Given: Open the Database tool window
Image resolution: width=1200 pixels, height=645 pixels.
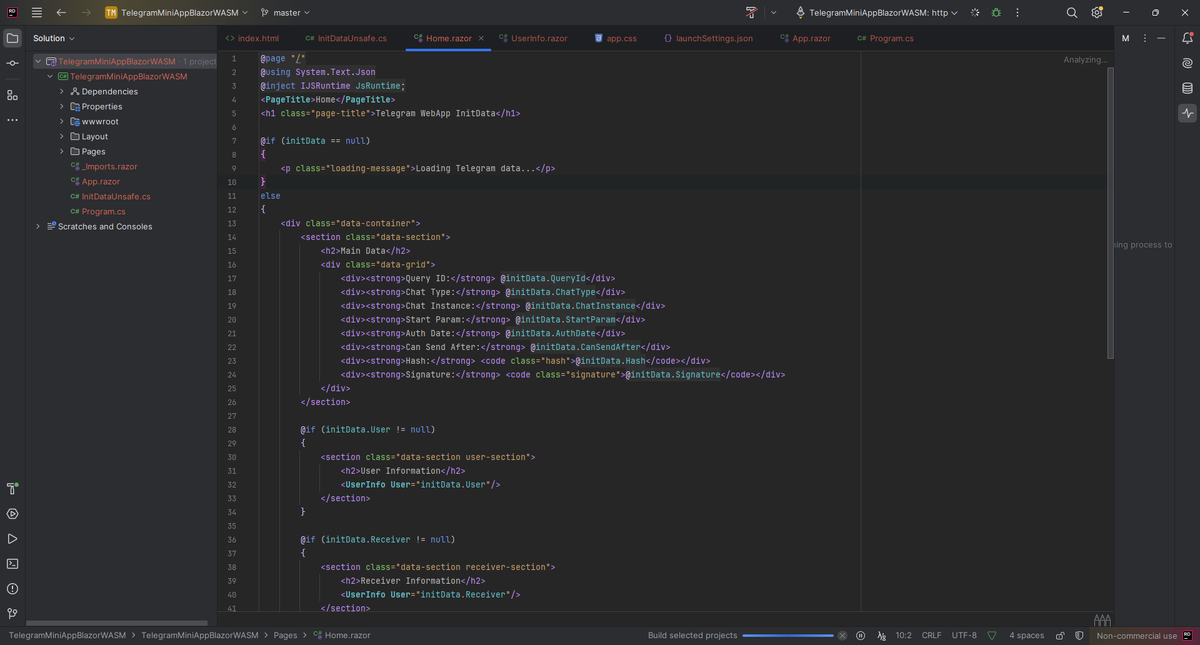Looking at the screenshot, I should pyautogui.click(x=1187, y=88).
